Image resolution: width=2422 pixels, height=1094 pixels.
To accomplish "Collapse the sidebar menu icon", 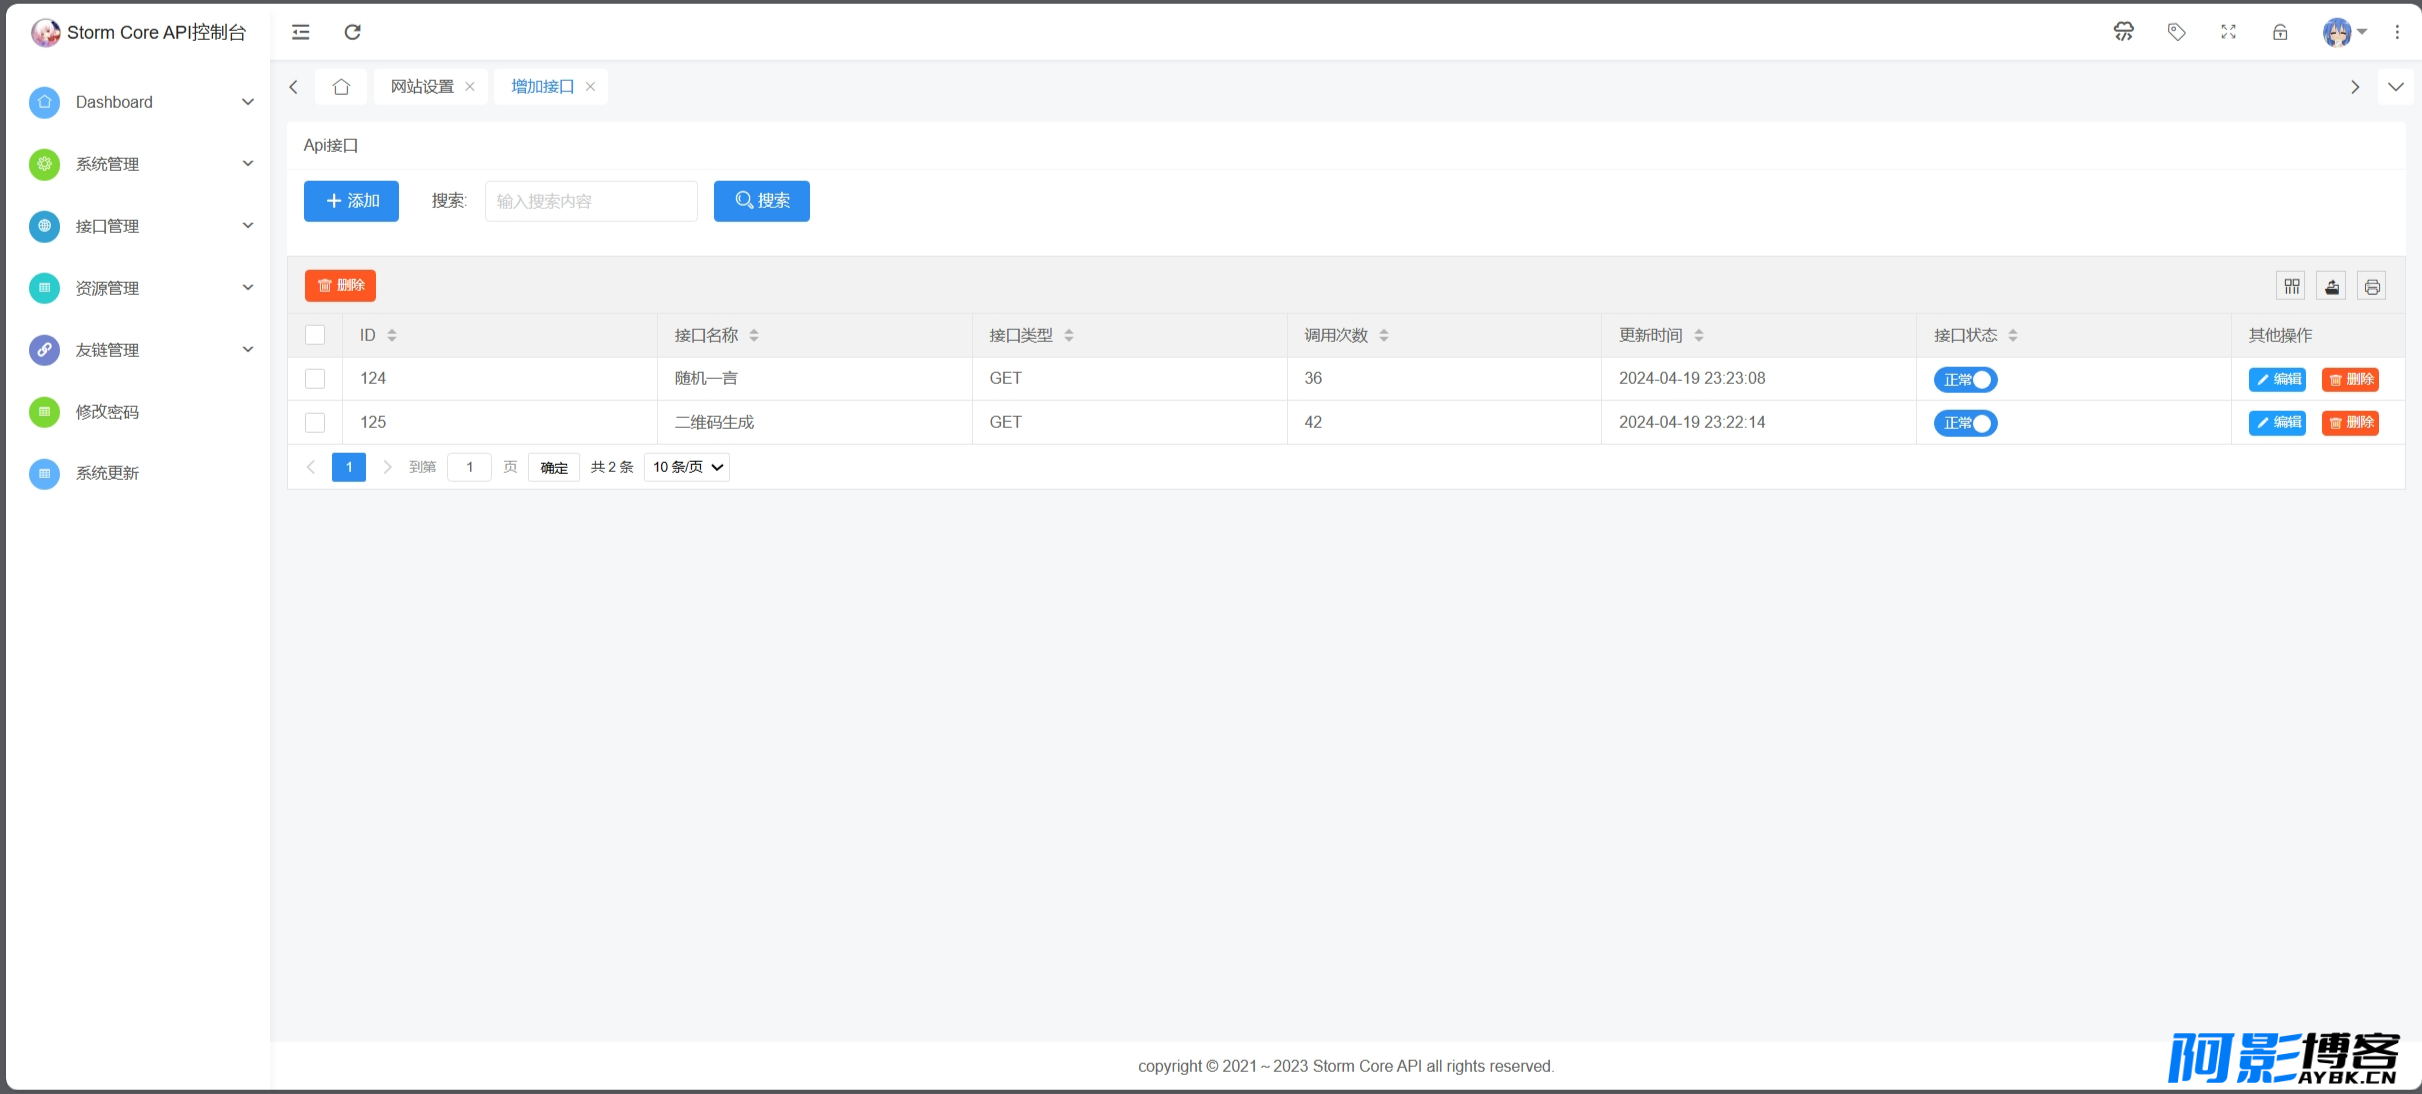I will pos(300,32).
